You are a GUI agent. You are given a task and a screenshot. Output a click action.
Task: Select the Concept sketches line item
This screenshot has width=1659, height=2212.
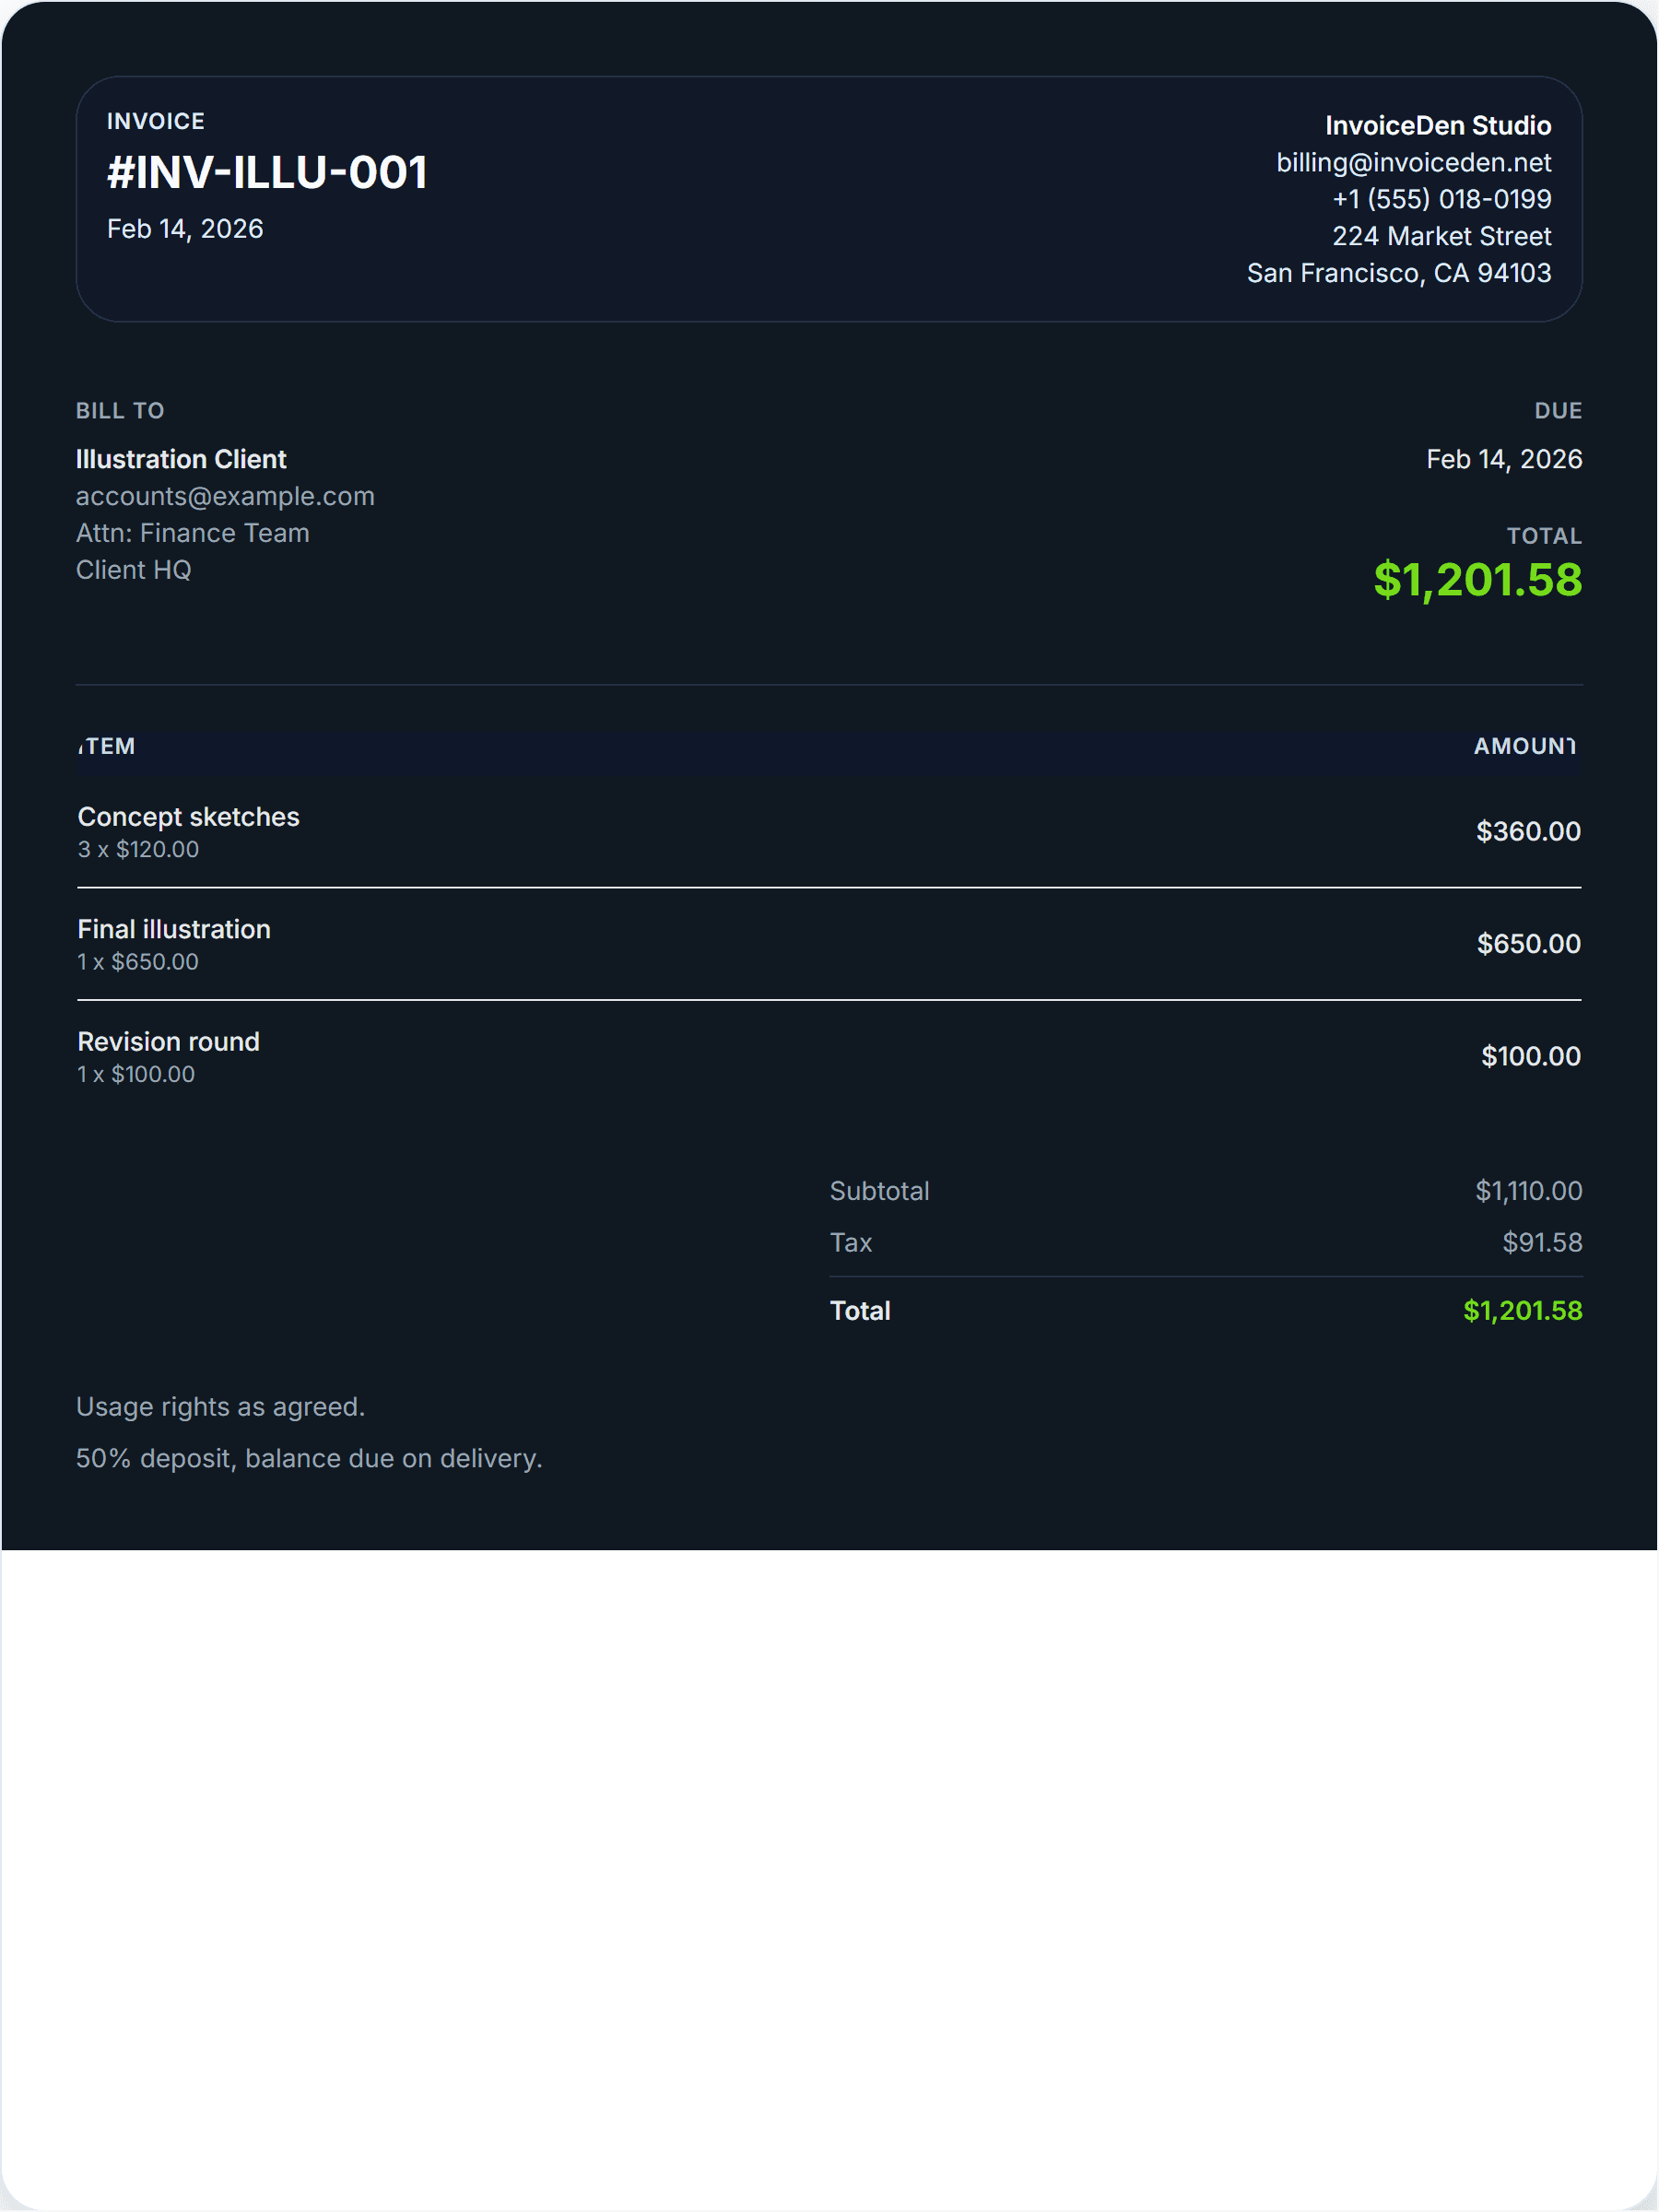click(188, 817)
